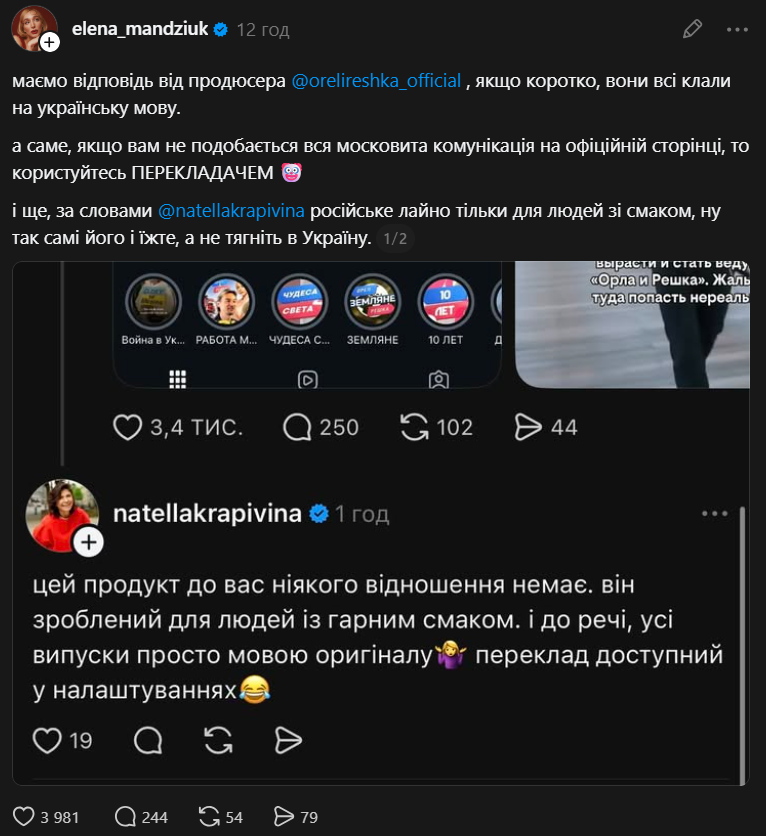
Task: Open more options on natellakrapivina's reply
Action: click(715, 513)
